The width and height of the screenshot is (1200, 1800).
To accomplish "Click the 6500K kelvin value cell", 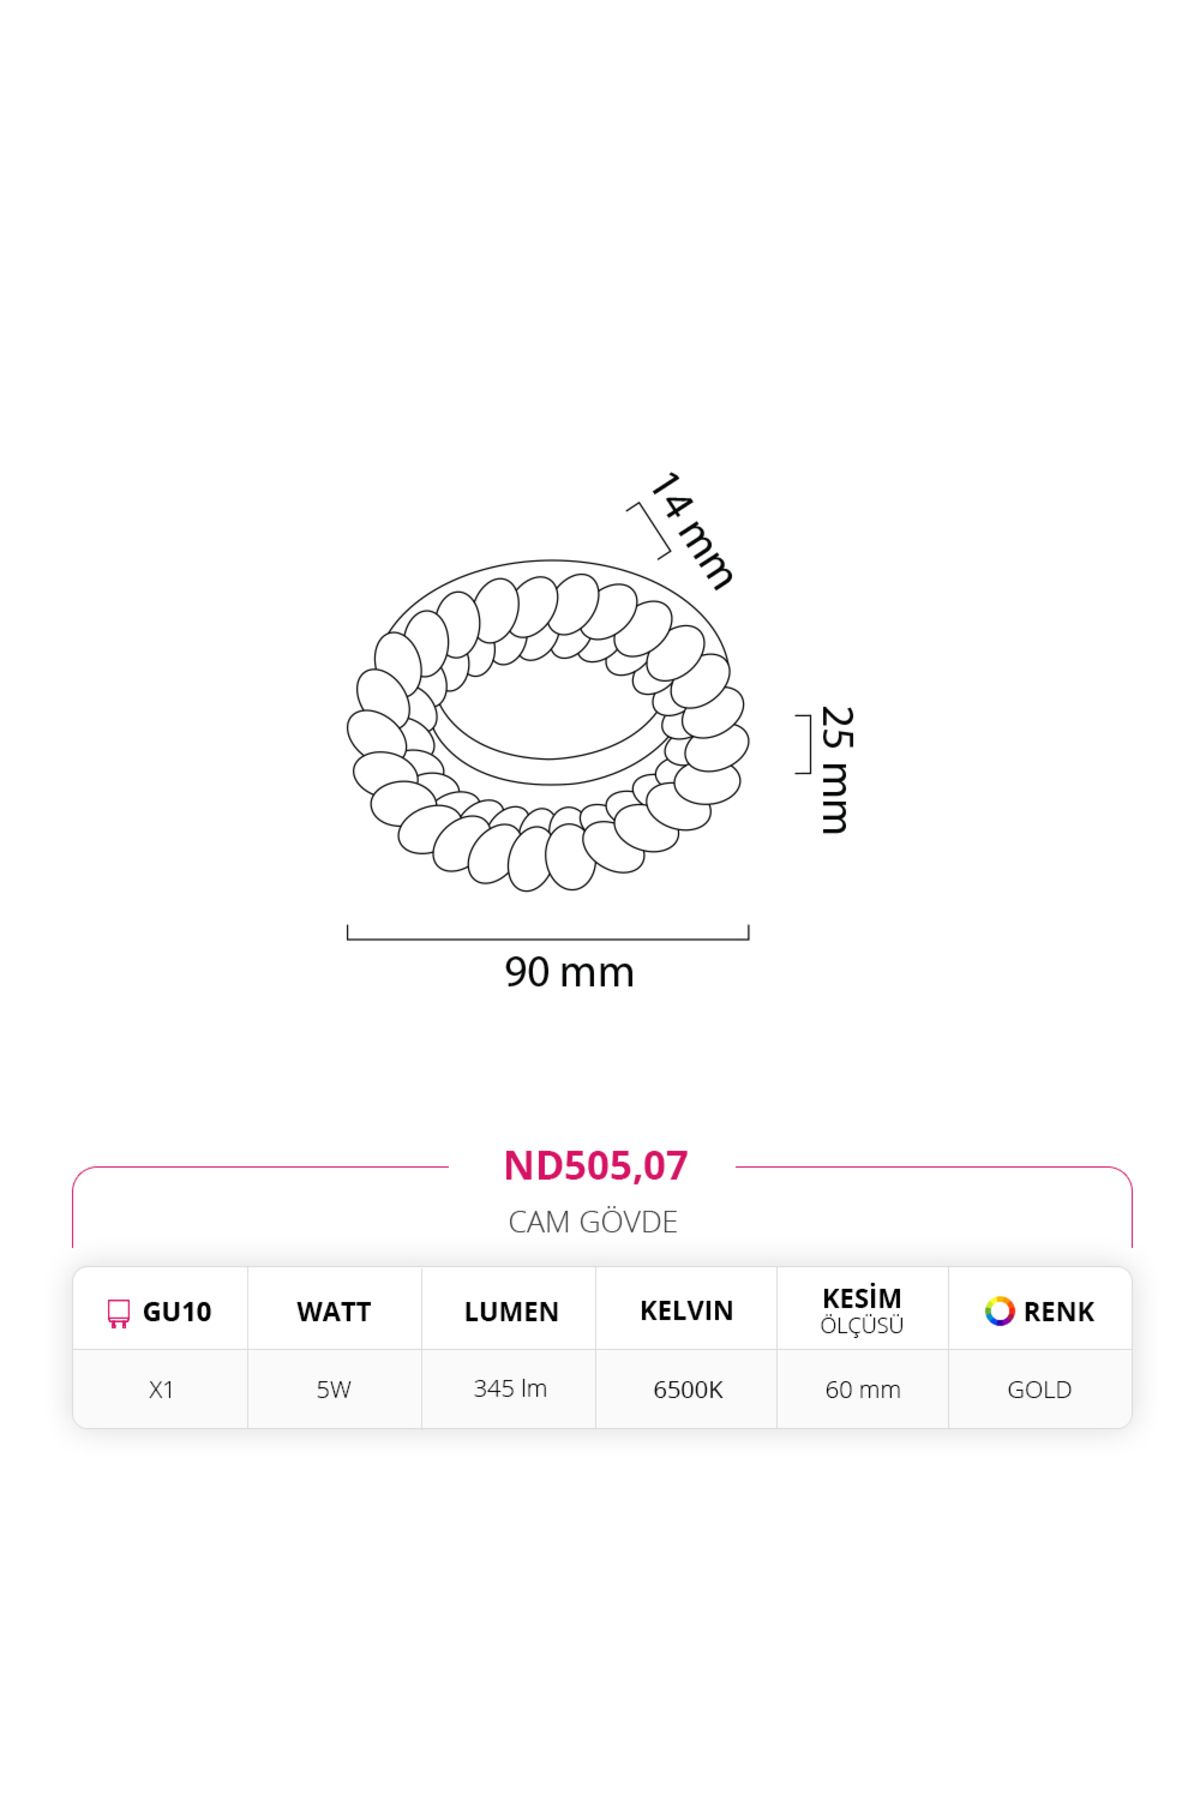I will point(687,1389).
